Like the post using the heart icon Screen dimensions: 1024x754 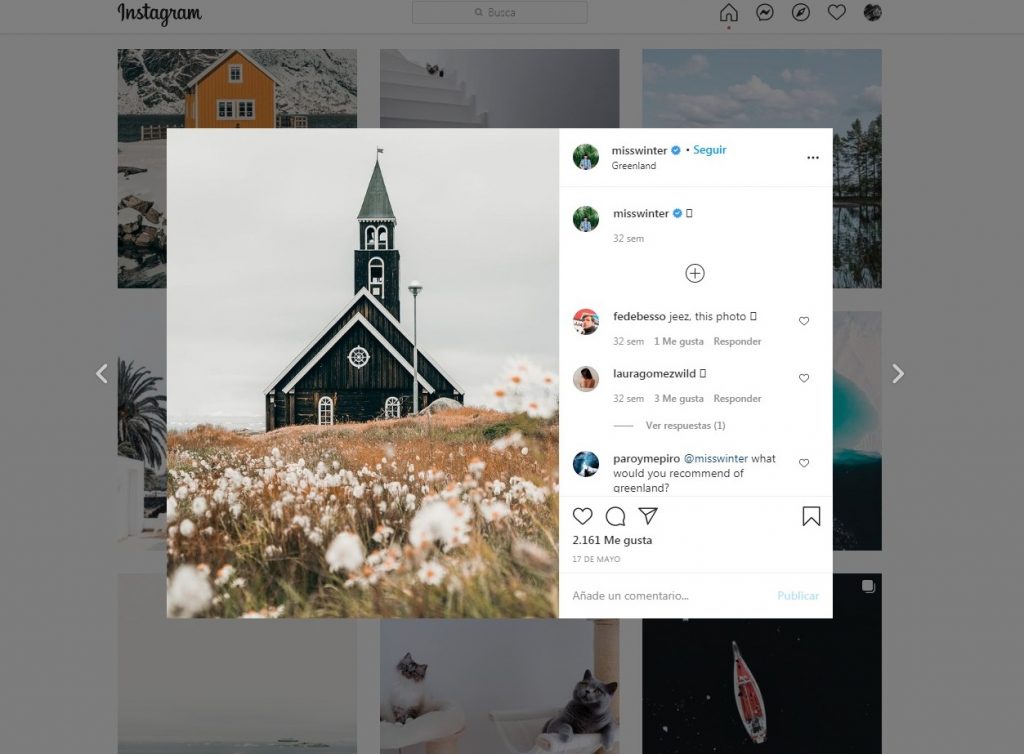pos(583,516)
